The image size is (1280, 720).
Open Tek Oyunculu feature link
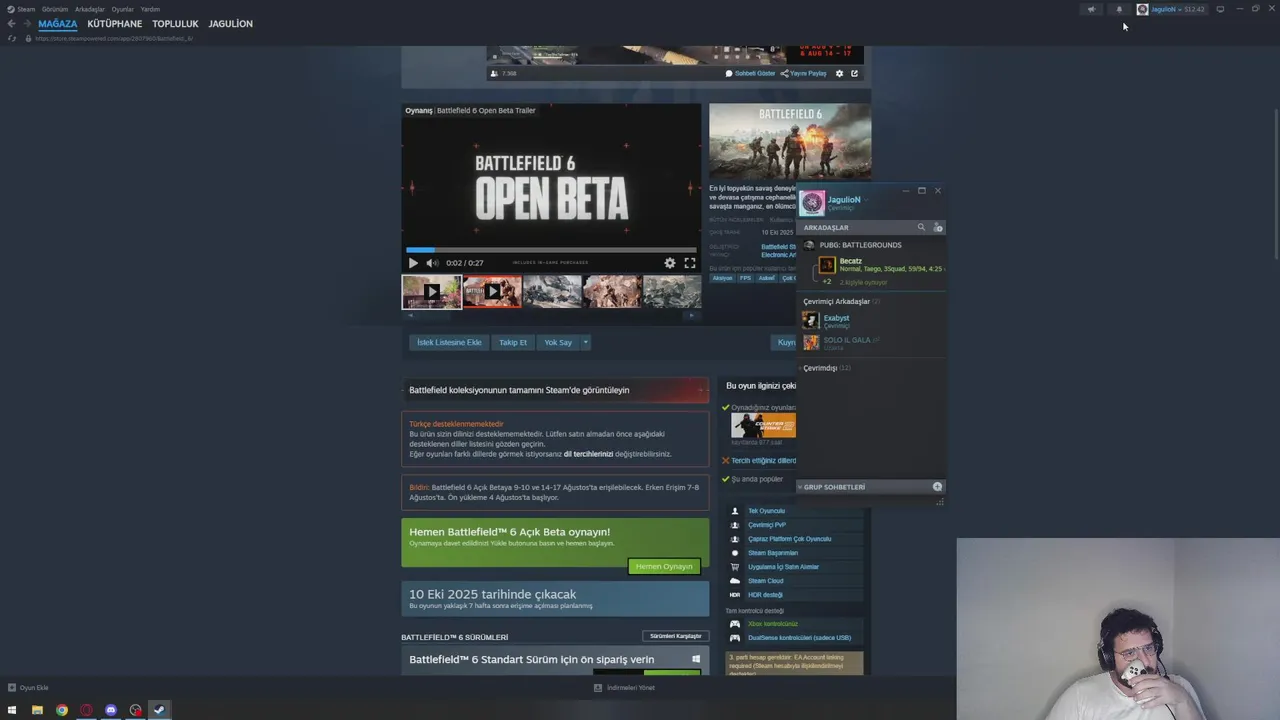(766, 511)
